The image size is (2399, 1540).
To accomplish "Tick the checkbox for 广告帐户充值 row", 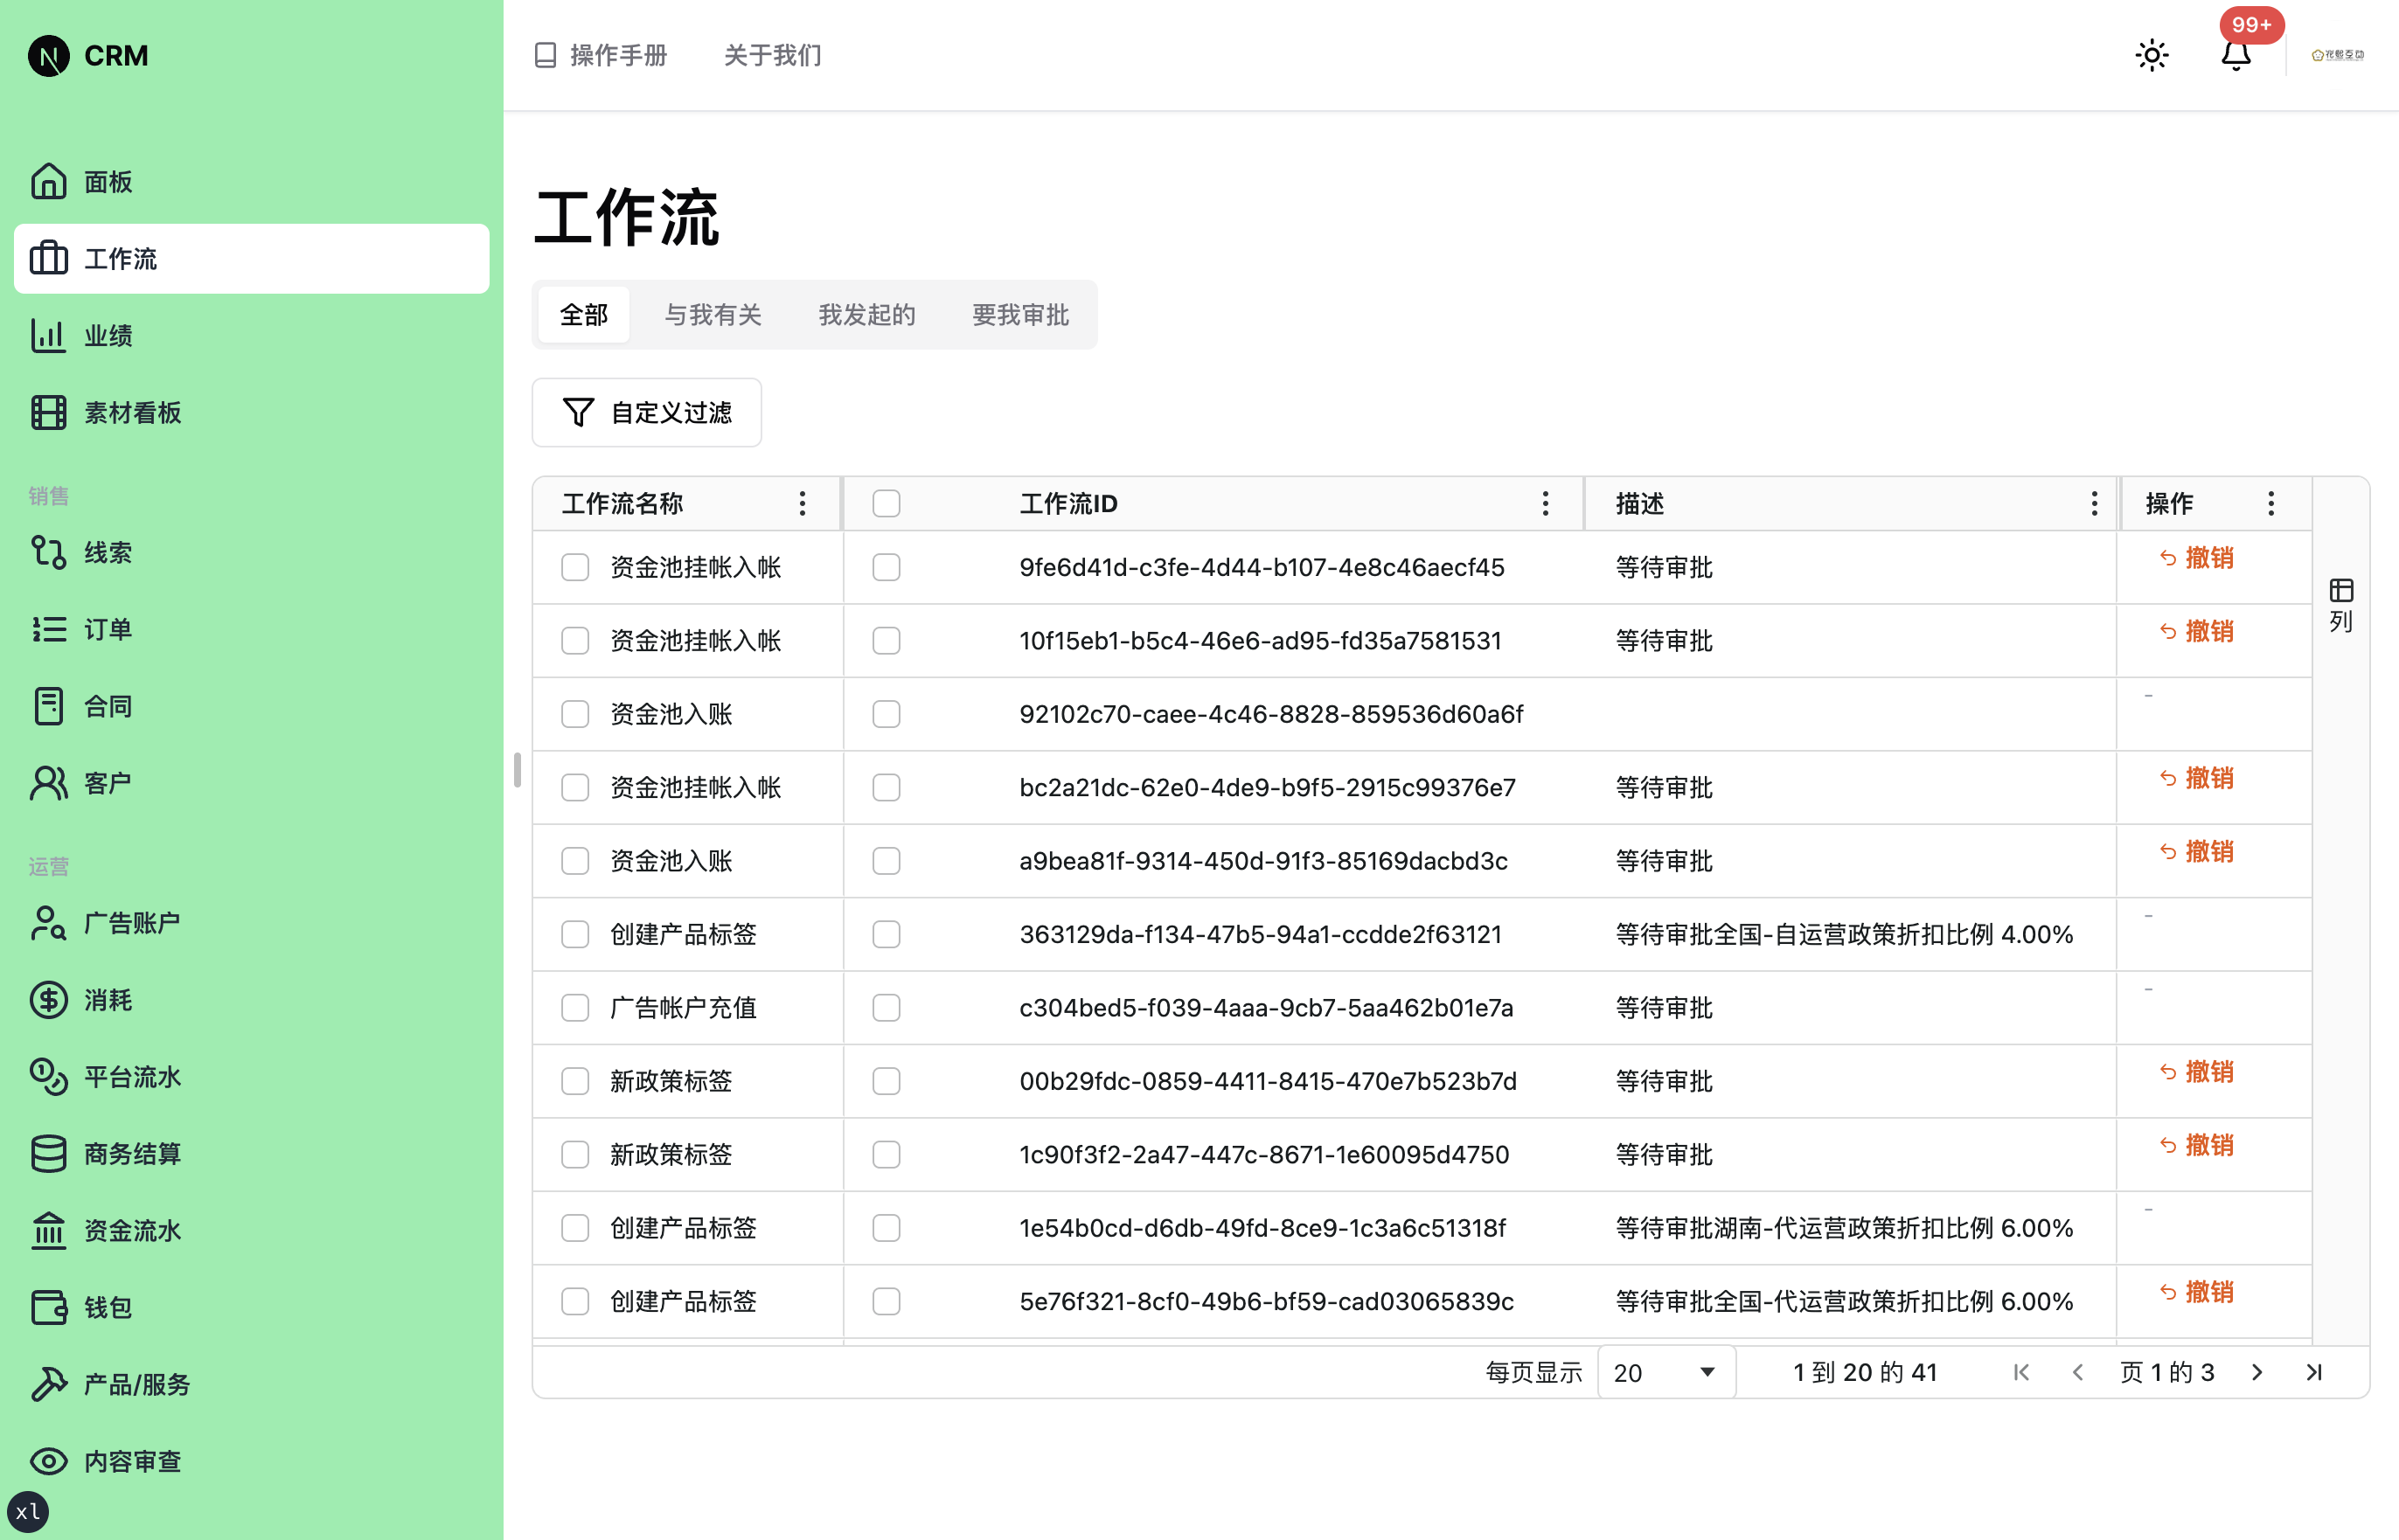I will tap(575, 1008).
